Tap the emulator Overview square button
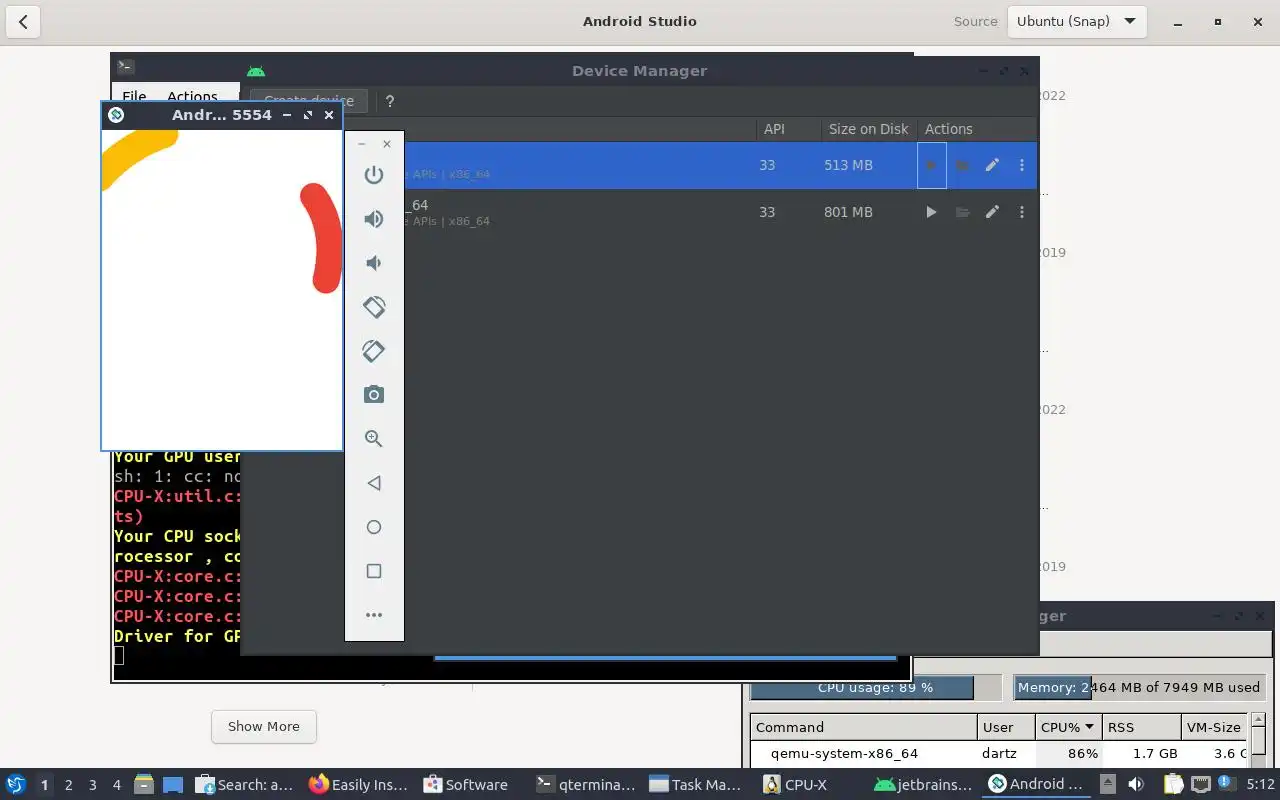Screen dimensions: 1280x800 pyautogui.click(x=374, y=571)
